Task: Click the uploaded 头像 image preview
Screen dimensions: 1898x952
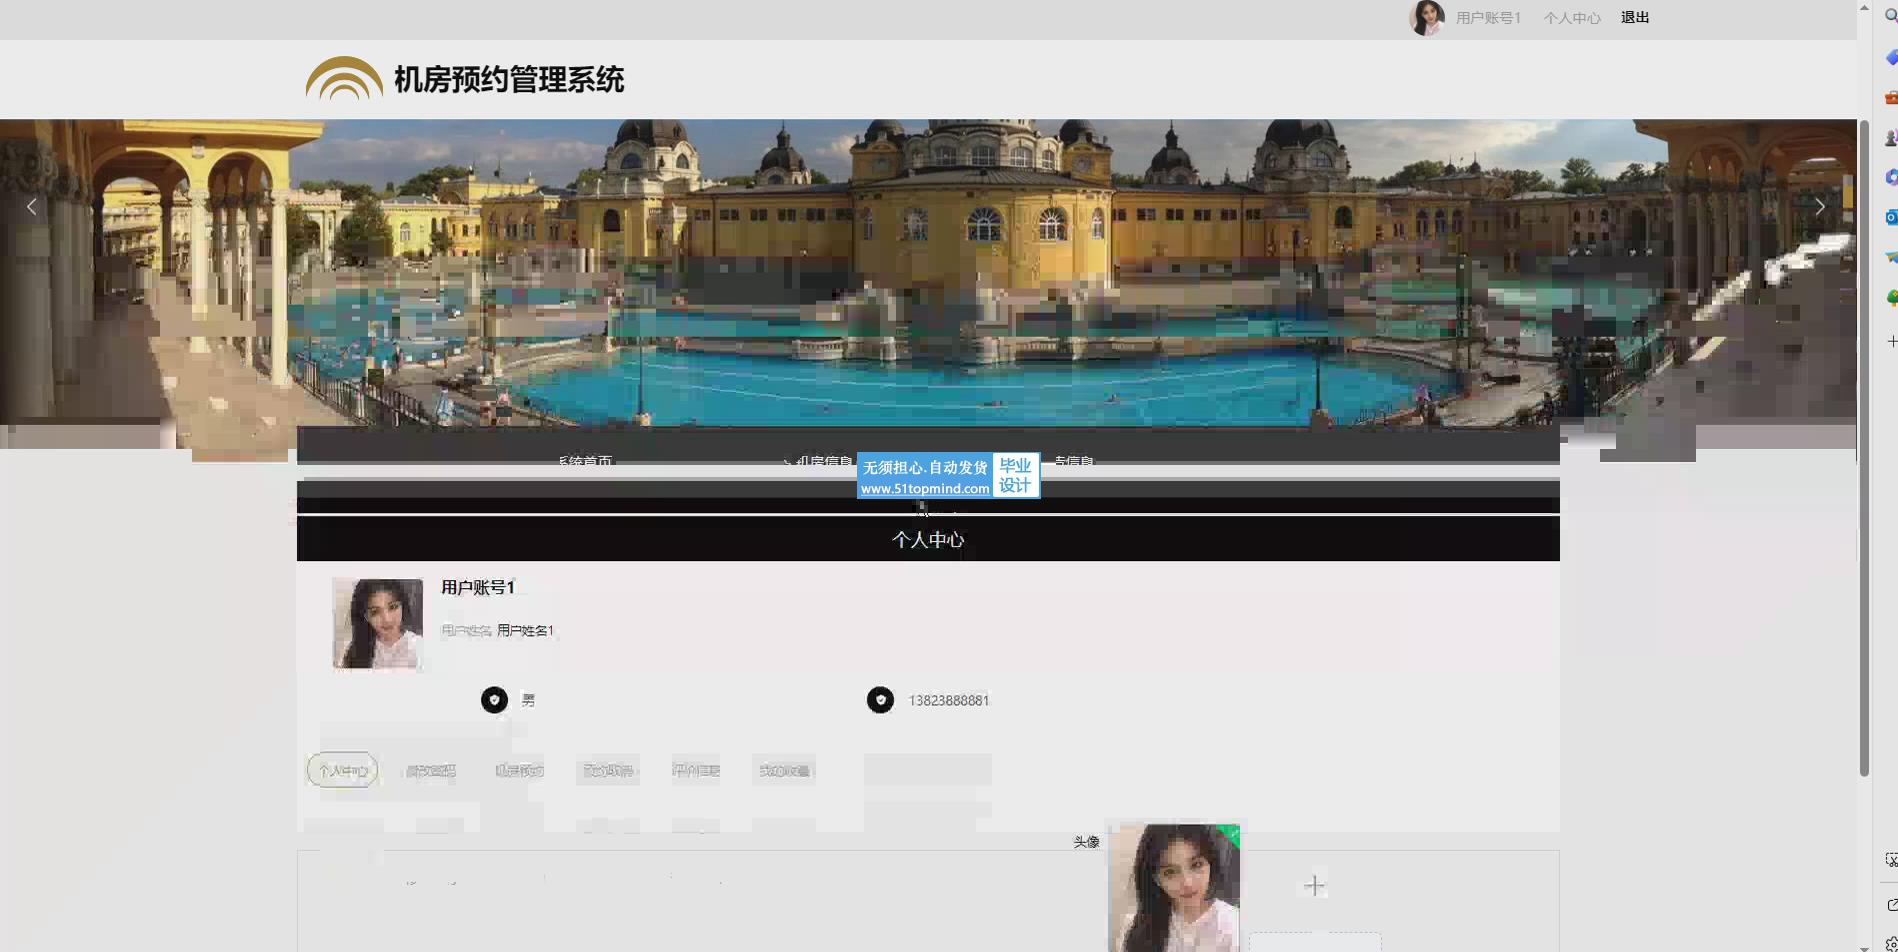Action: click(1173, 887)
